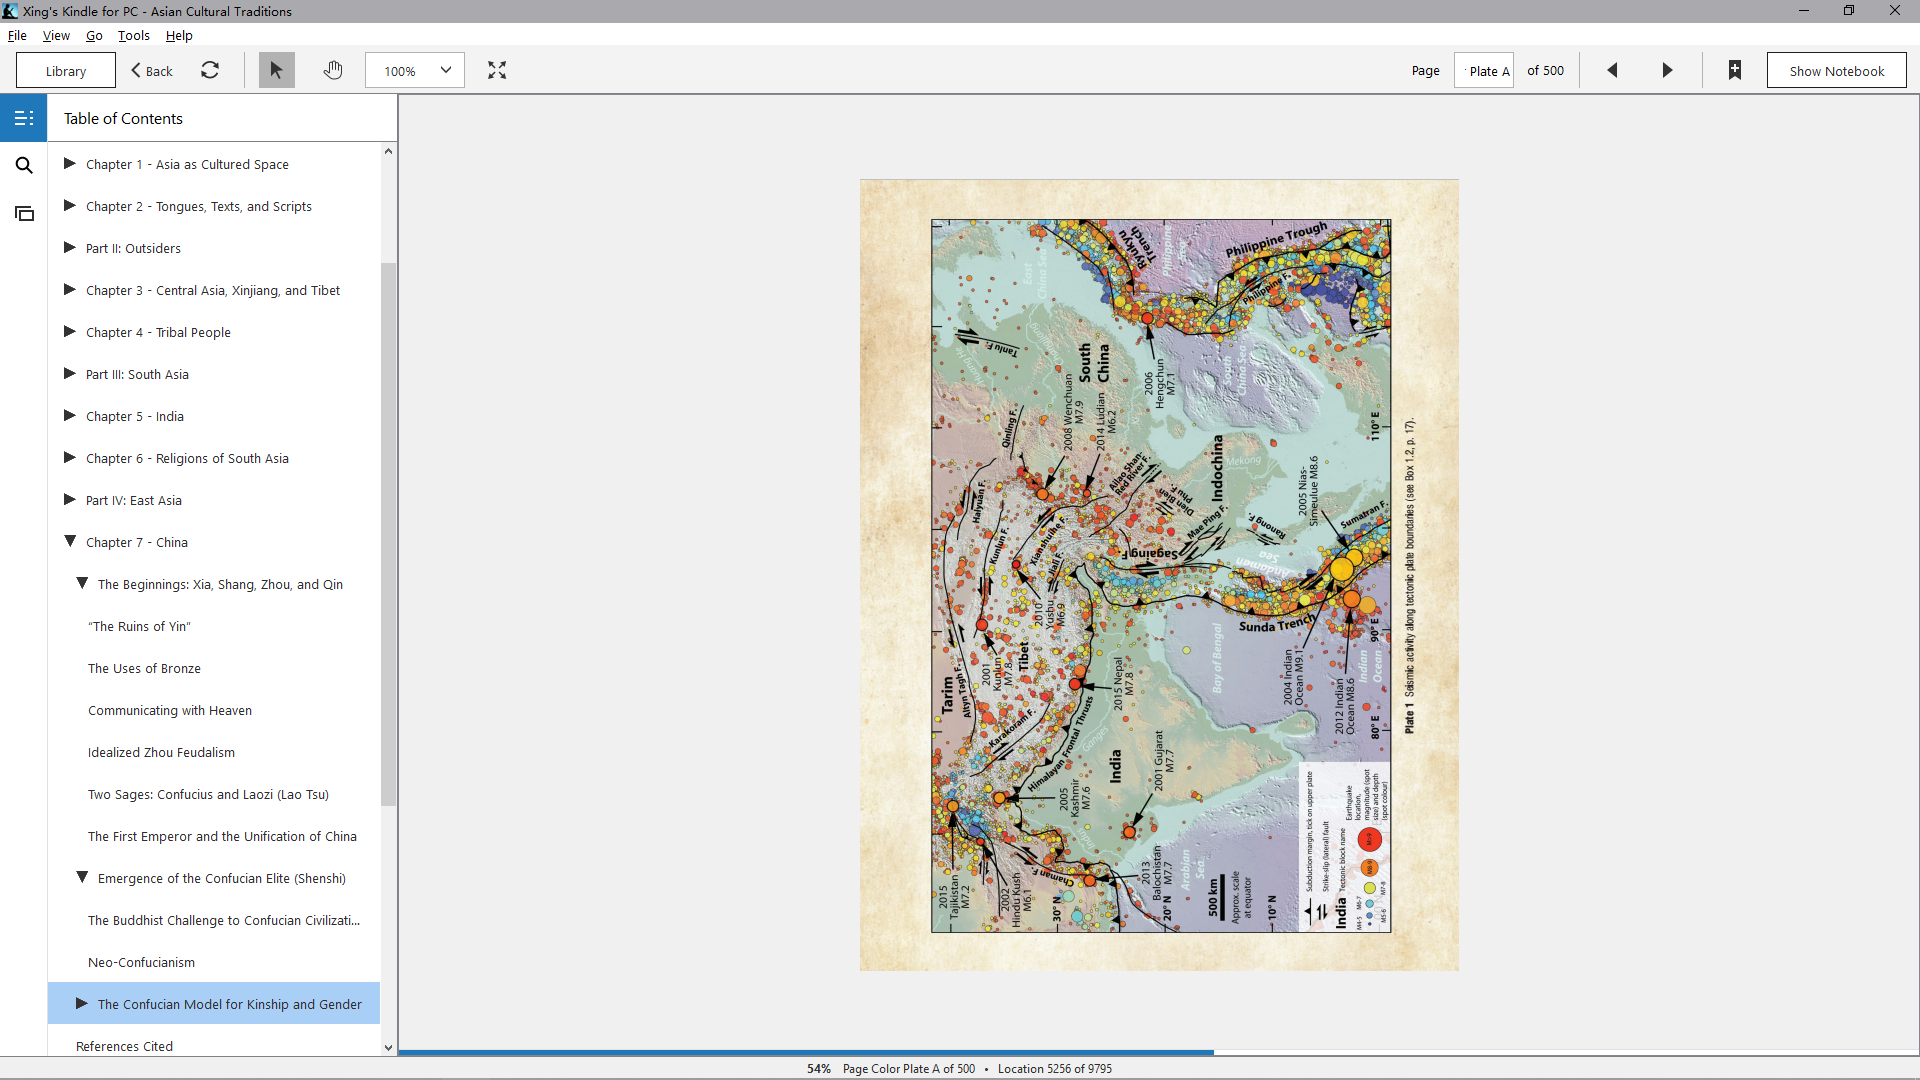Image resolution: width=1920 pixels, height=1080 pixels.
Task: Collapse Chapter 7 - China arrow
Action: click(x=70, y=542)
